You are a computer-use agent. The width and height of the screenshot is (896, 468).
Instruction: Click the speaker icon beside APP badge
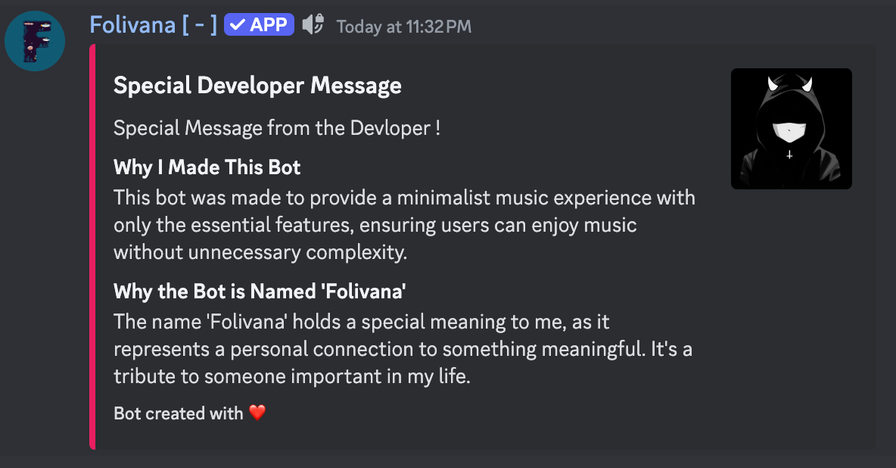tap(313, 25)
